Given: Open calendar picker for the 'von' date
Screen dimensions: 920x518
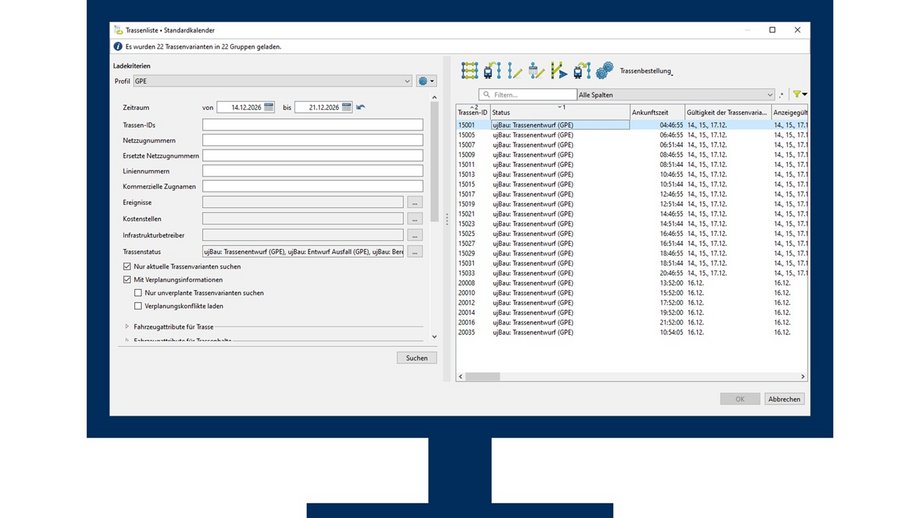Looking at the screenshot, I should click(x=269, y=107).
